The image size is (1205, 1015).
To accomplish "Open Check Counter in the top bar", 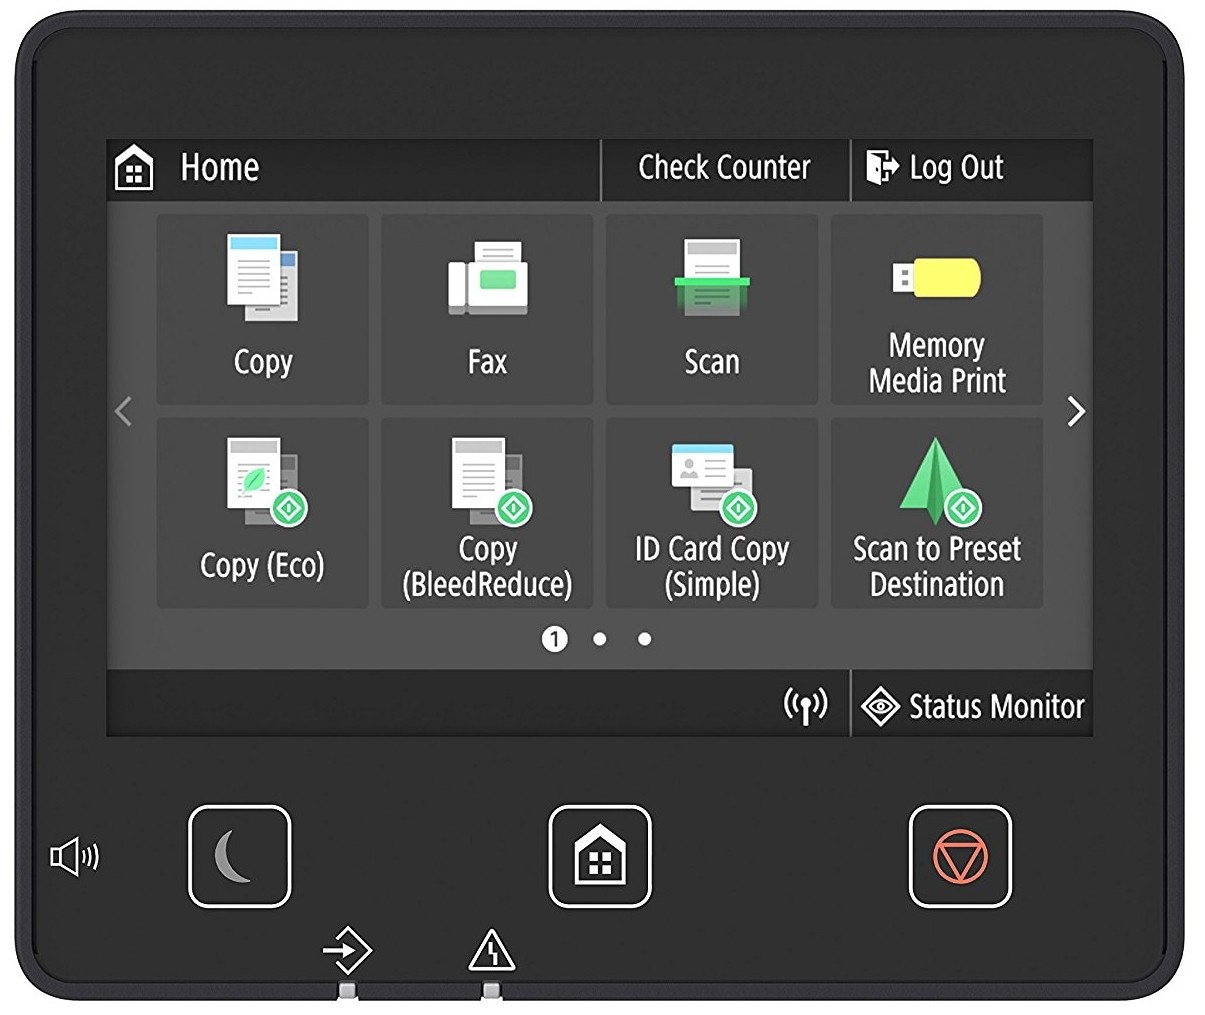I will click(x=724, y=168).
